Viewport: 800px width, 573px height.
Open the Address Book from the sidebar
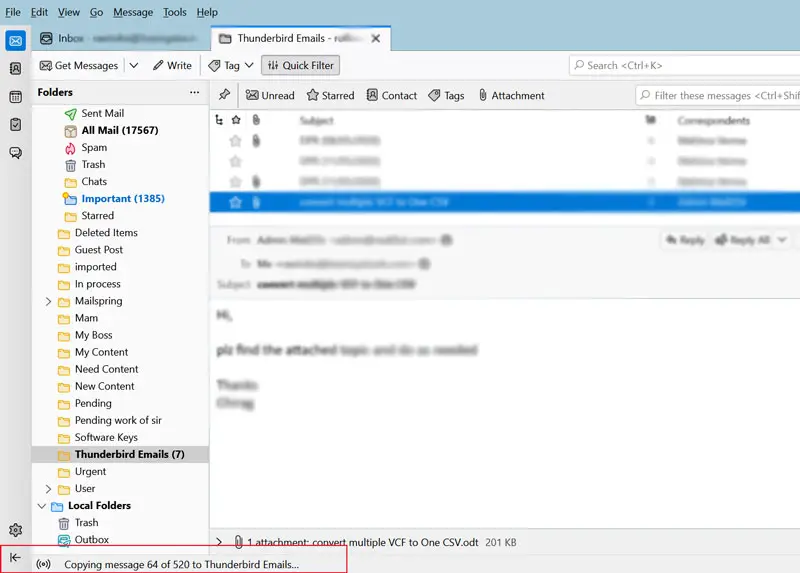coord(15,69)
